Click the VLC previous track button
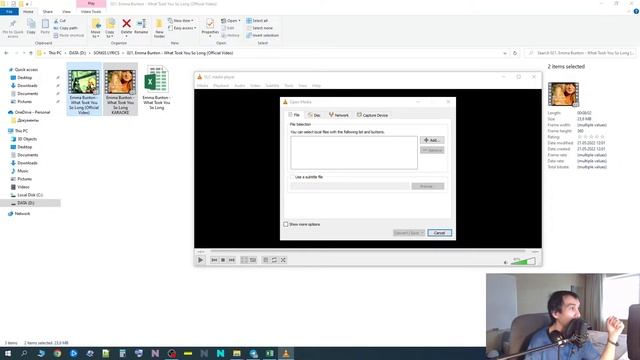The image size is (640, 360). 214,260
